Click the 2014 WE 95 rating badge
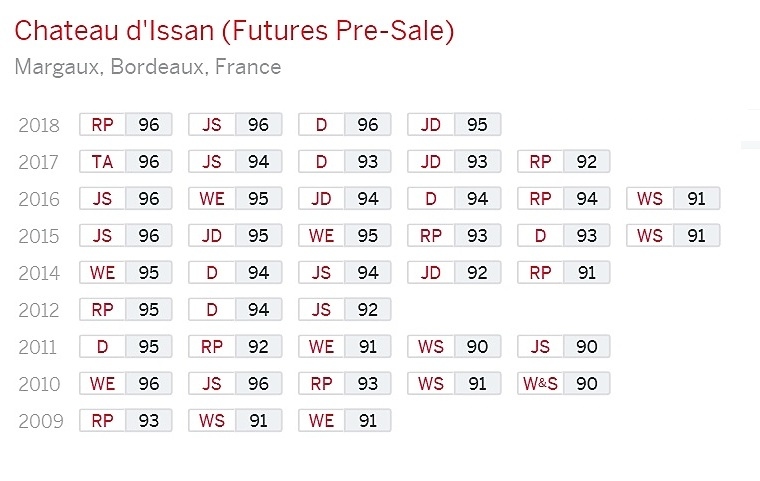This screenshot has height=481, width=760. pos(126,273)
